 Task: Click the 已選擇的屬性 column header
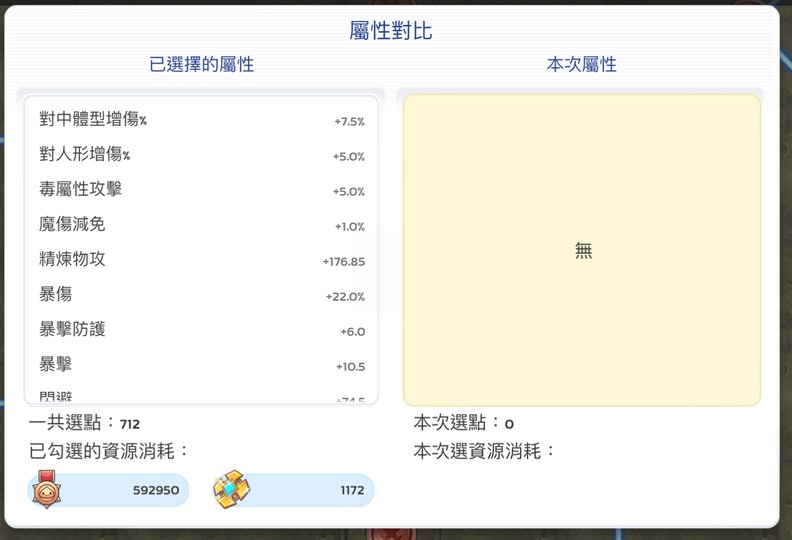(x=202, y=65)
